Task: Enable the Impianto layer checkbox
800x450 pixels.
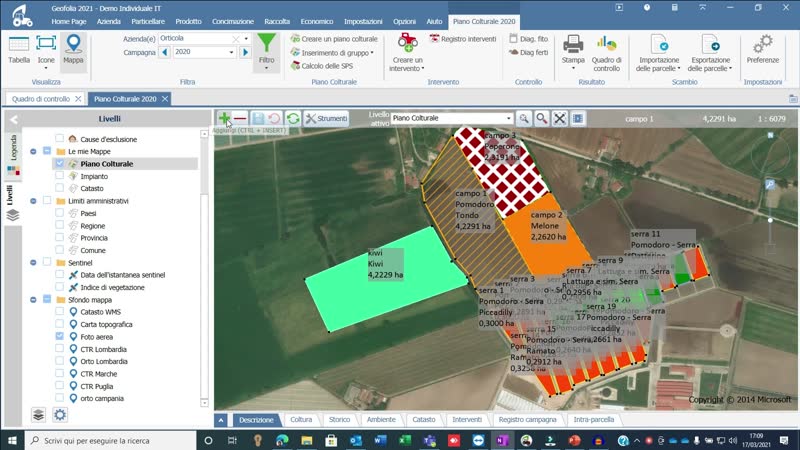Action: 60,176
